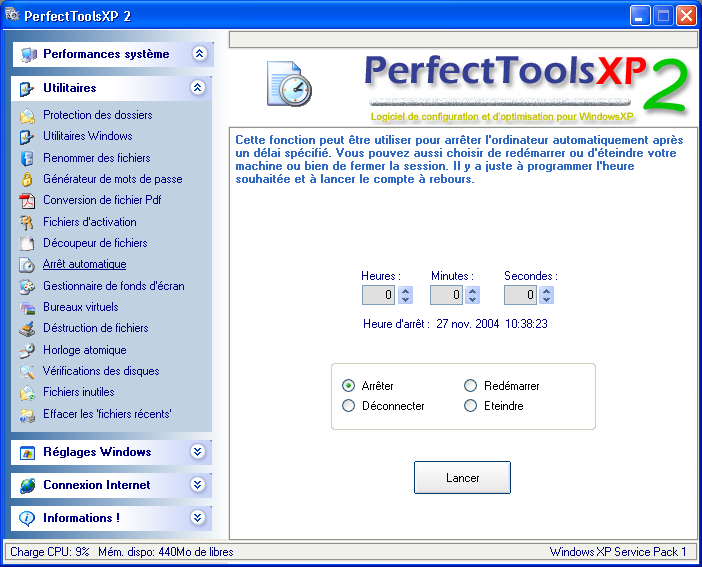
Task: Open the Informations ! section
Action: 111,518
